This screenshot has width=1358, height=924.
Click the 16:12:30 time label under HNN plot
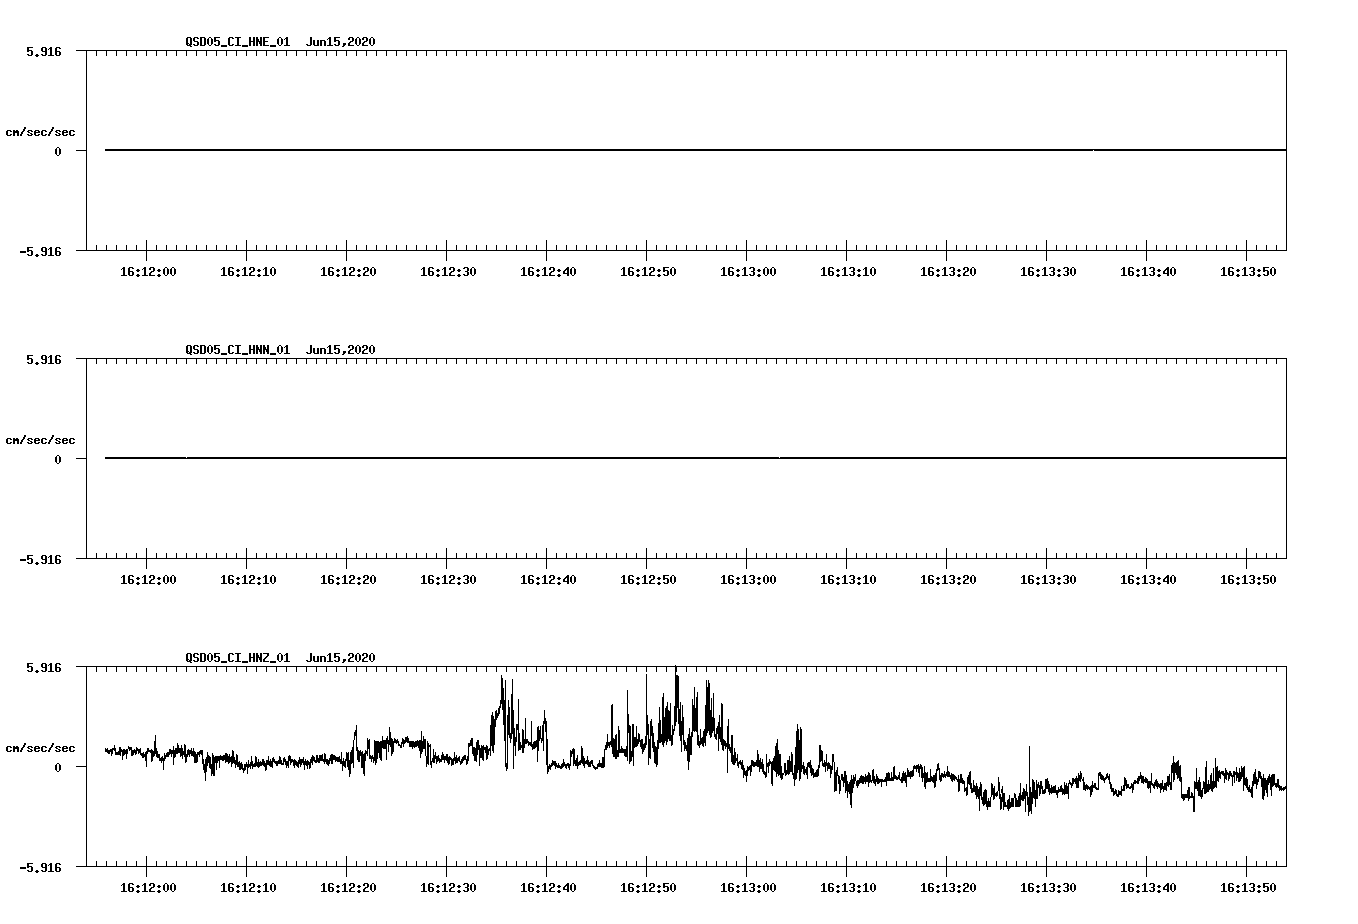tap(448, 580)
